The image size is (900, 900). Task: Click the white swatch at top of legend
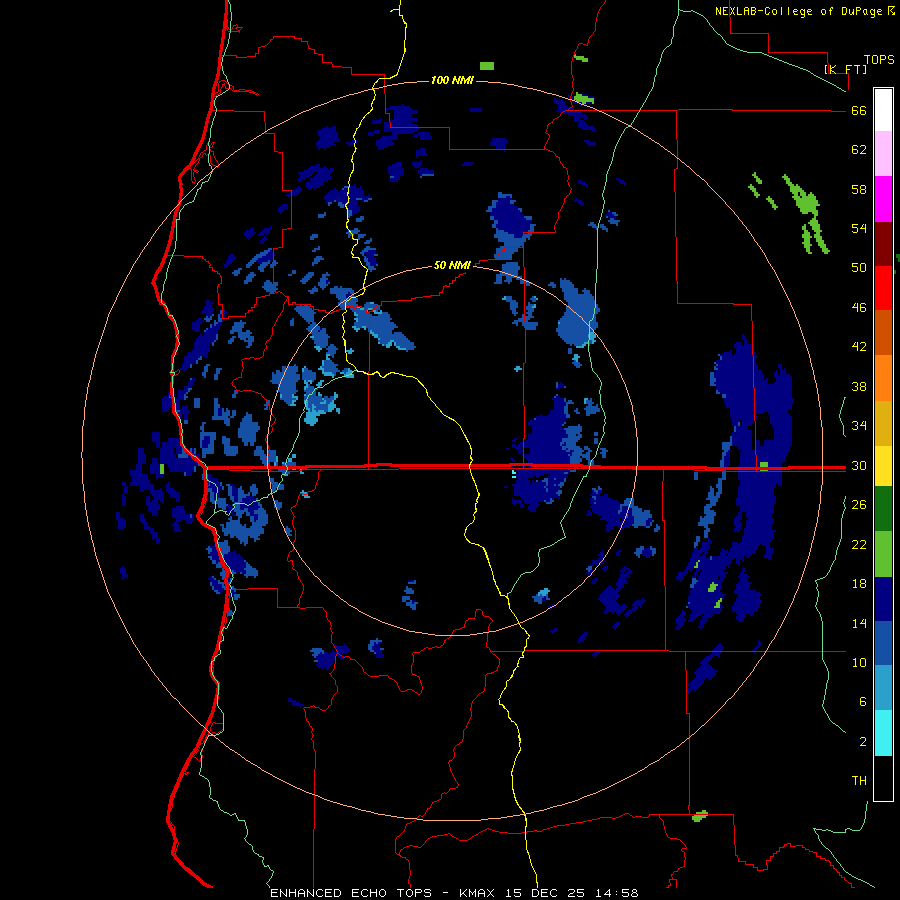883,110
